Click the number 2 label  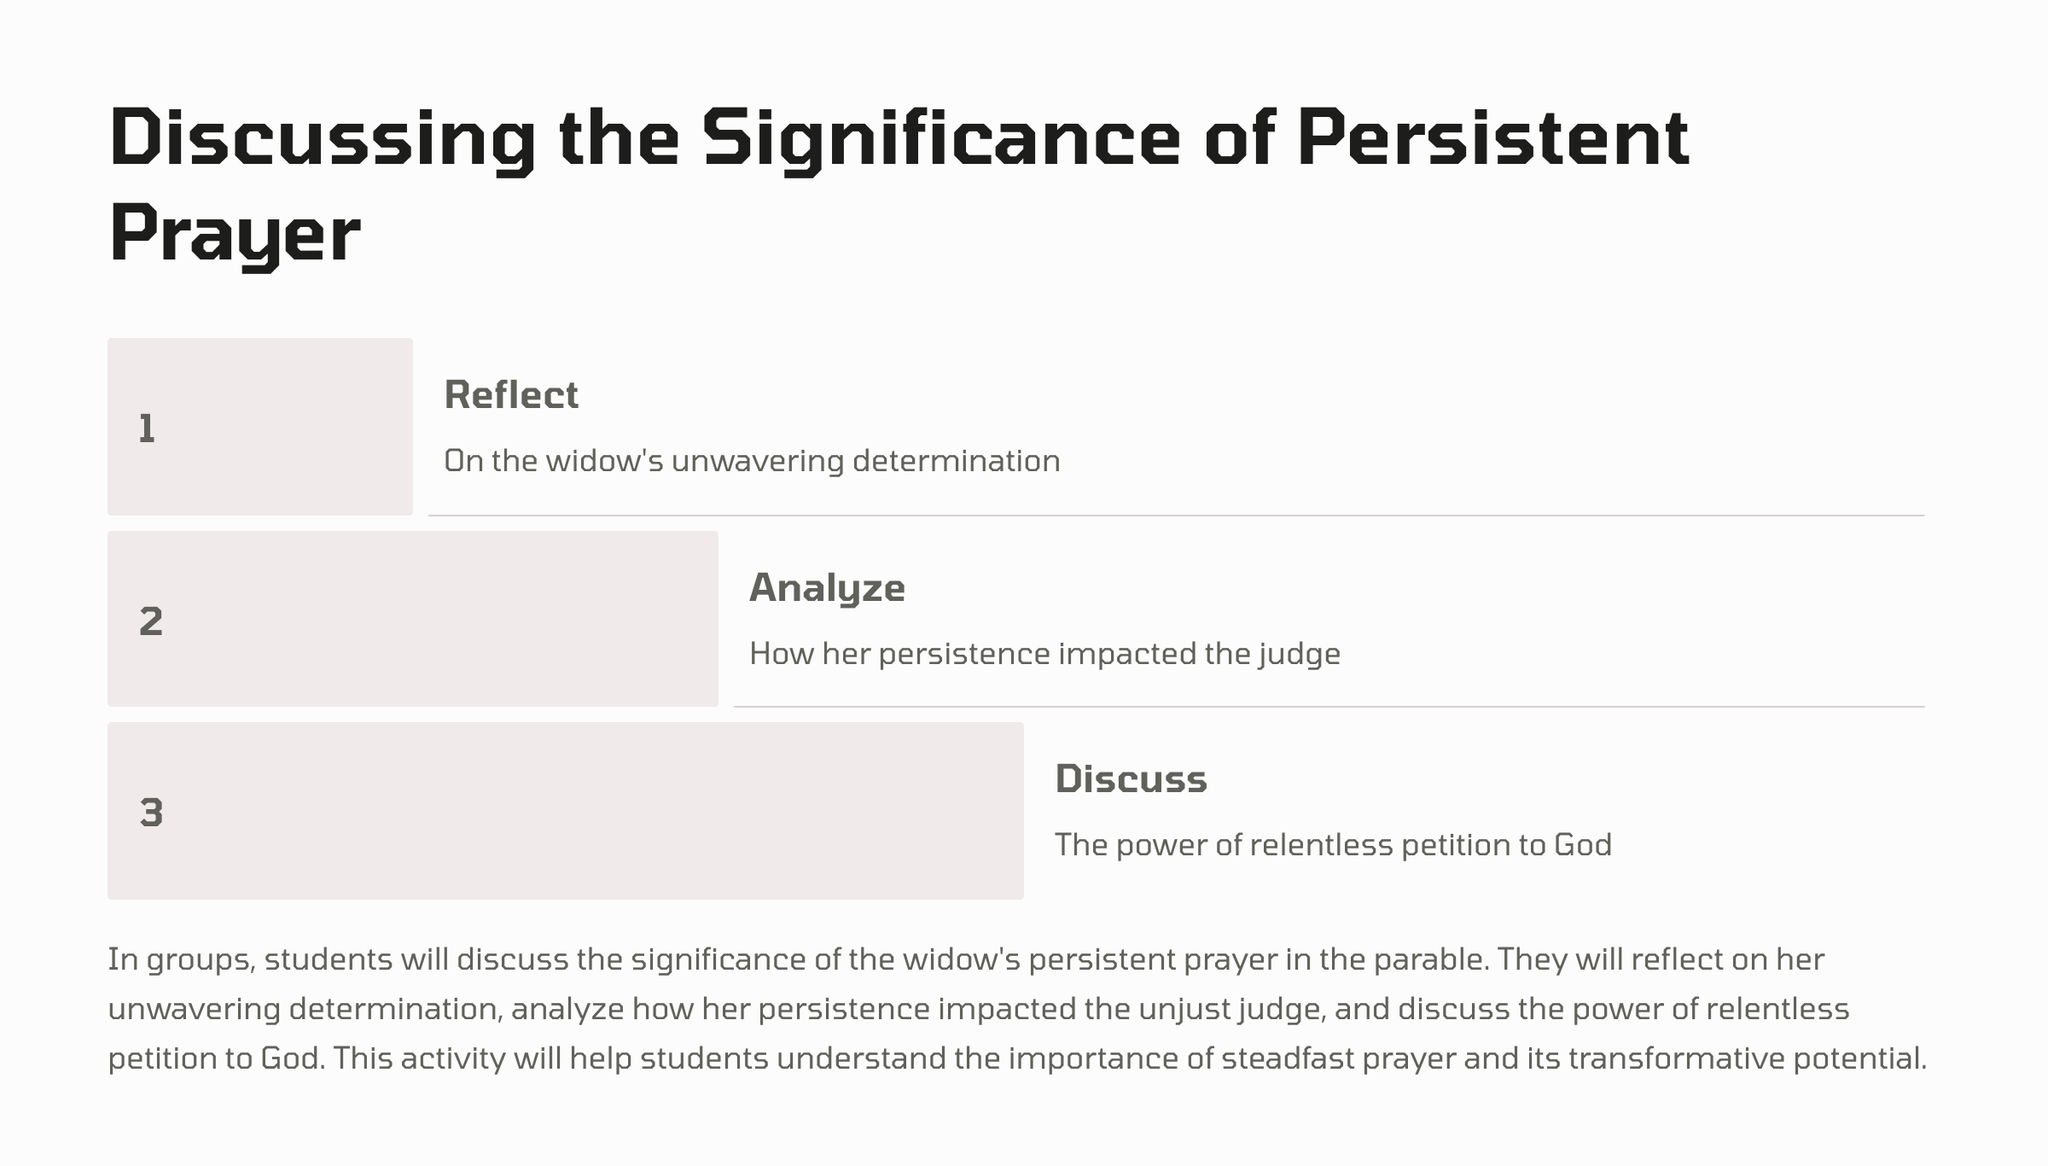(x=151, y=621)
